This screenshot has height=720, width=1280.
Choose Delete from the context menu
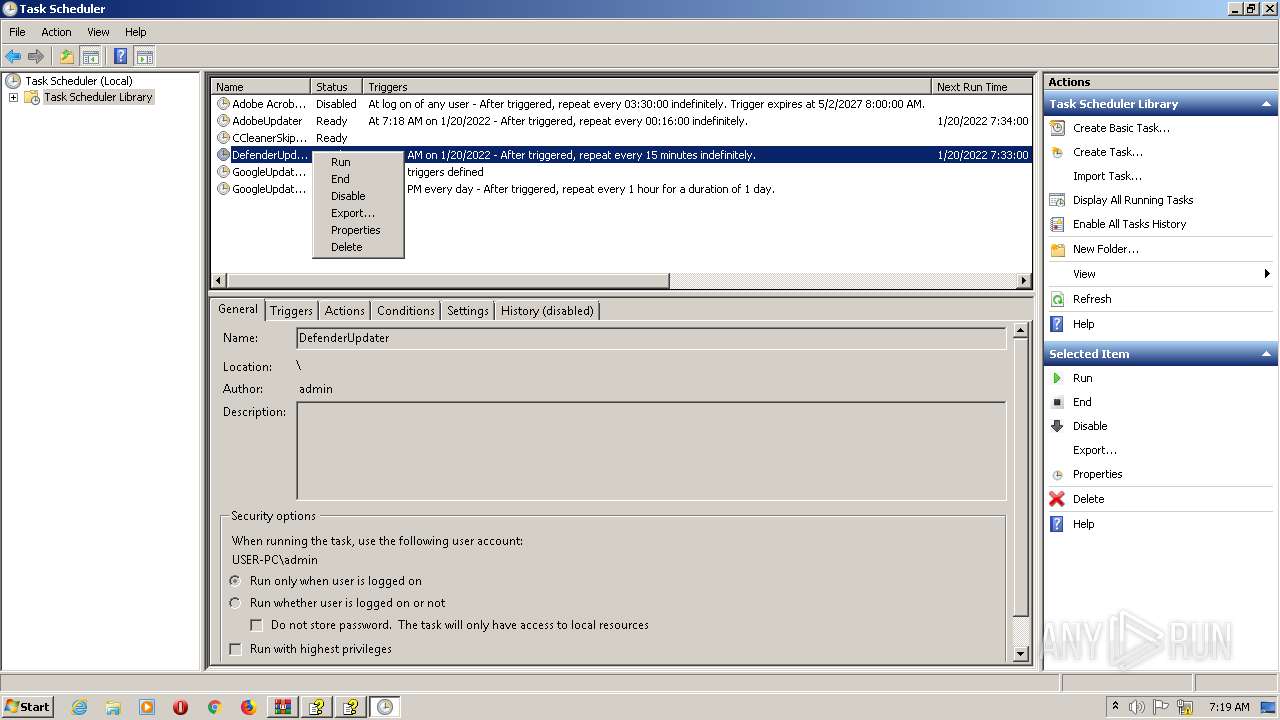coord(358,247)
